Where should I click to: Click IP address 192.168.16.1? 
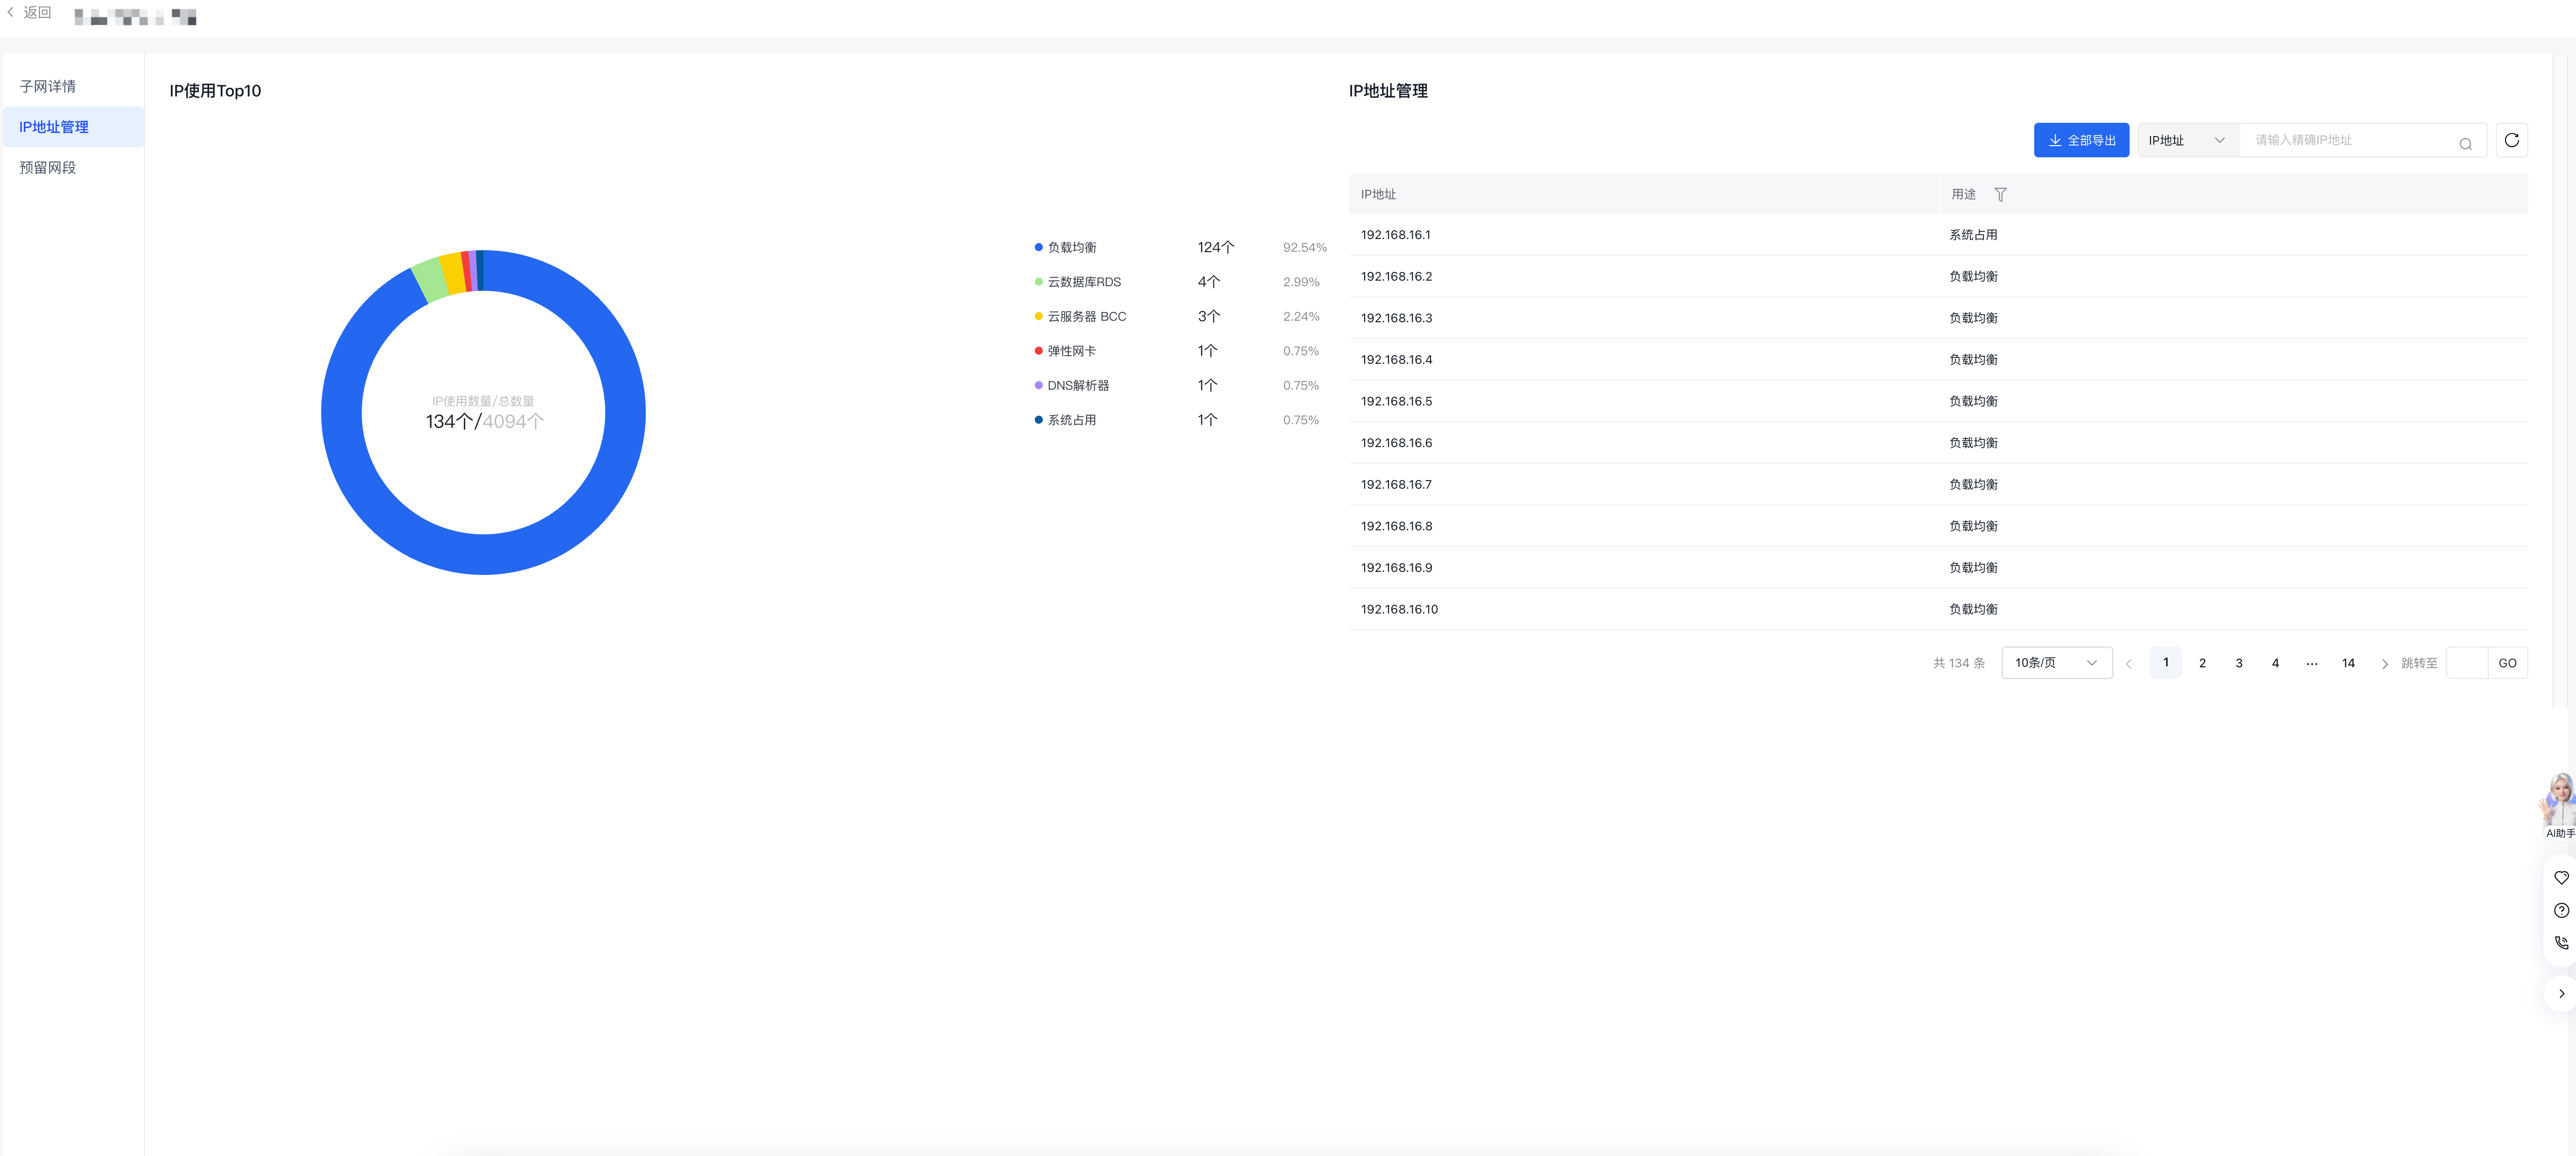(1395, 235)
